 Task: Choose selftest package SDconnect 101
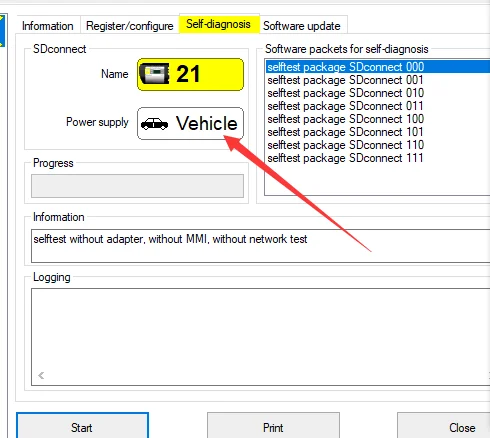tap(378, 132)
